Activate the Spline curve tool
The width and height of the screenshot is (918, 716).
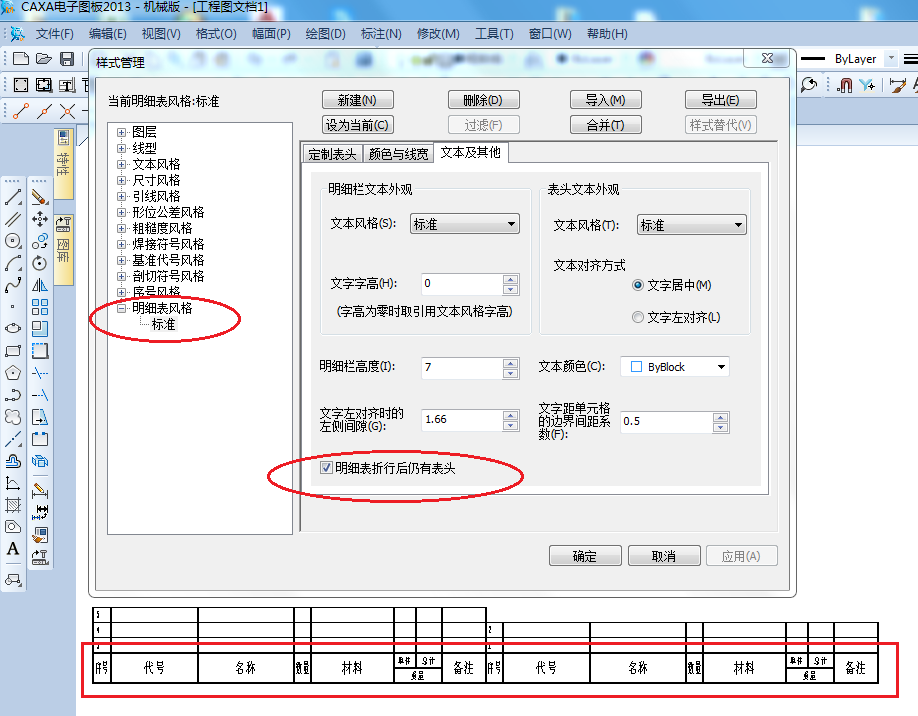point(12,283)
